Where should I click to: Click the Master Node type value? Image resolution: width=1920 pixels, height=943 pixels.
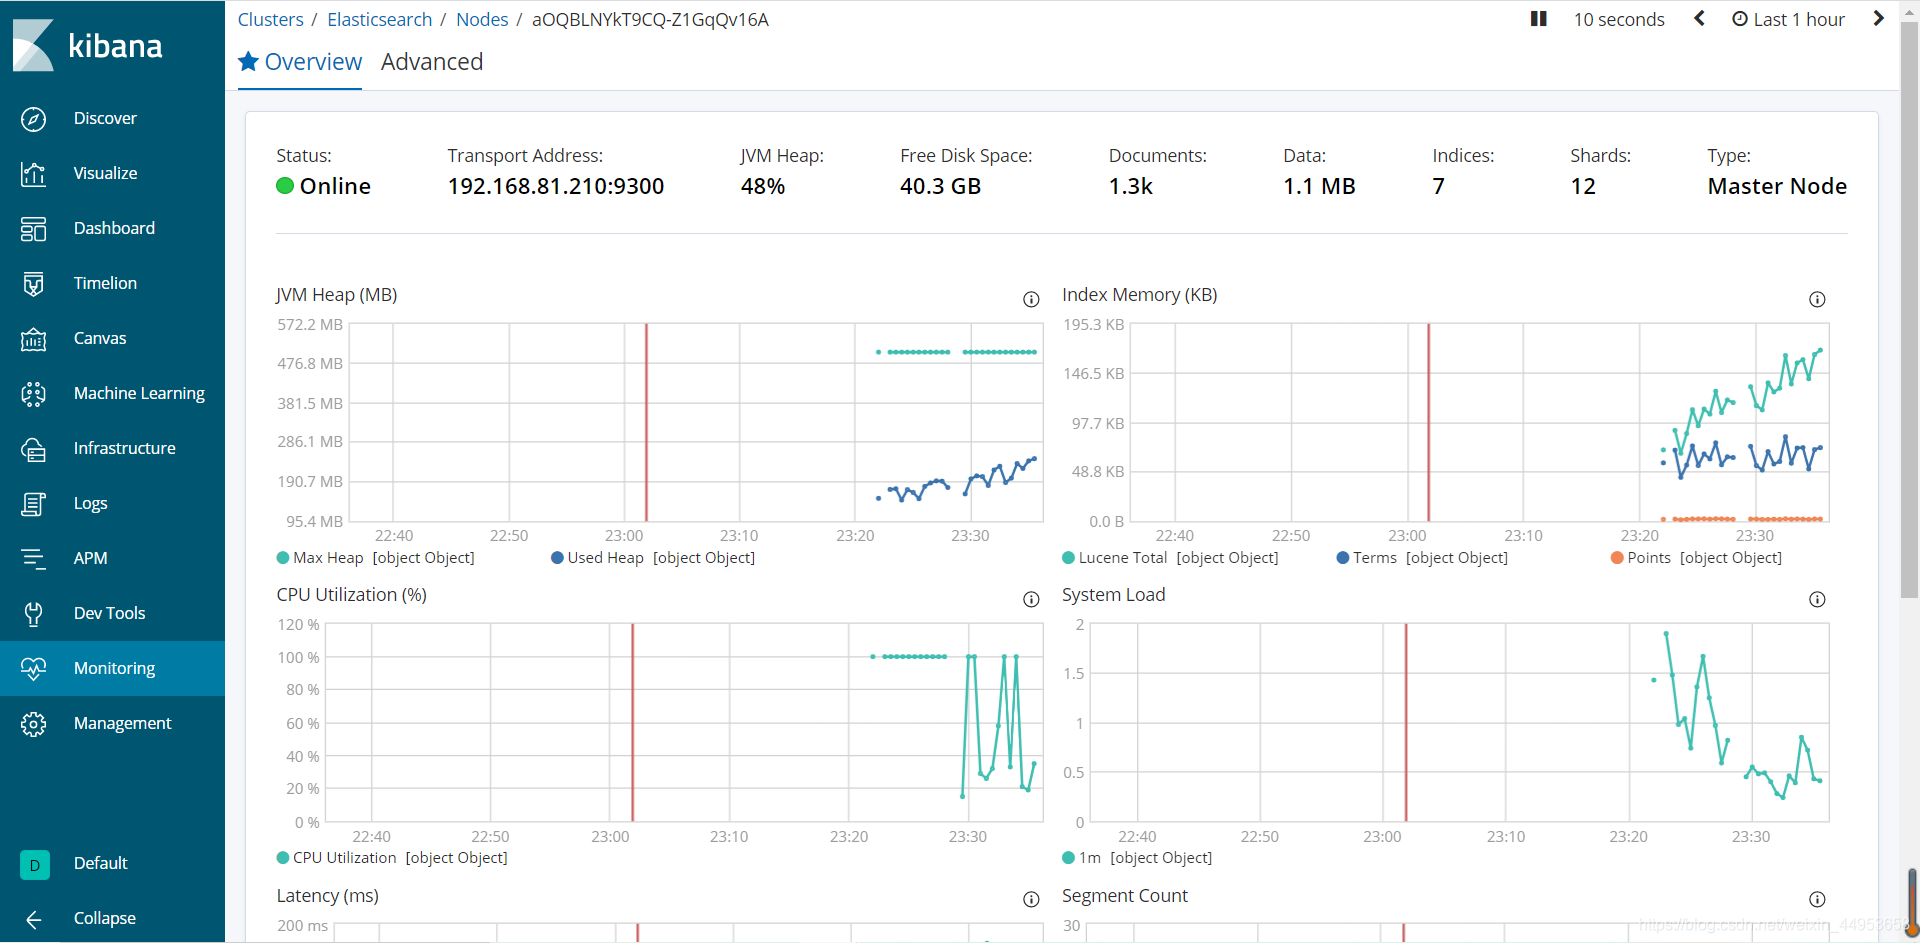click(x=1777, y=187)
